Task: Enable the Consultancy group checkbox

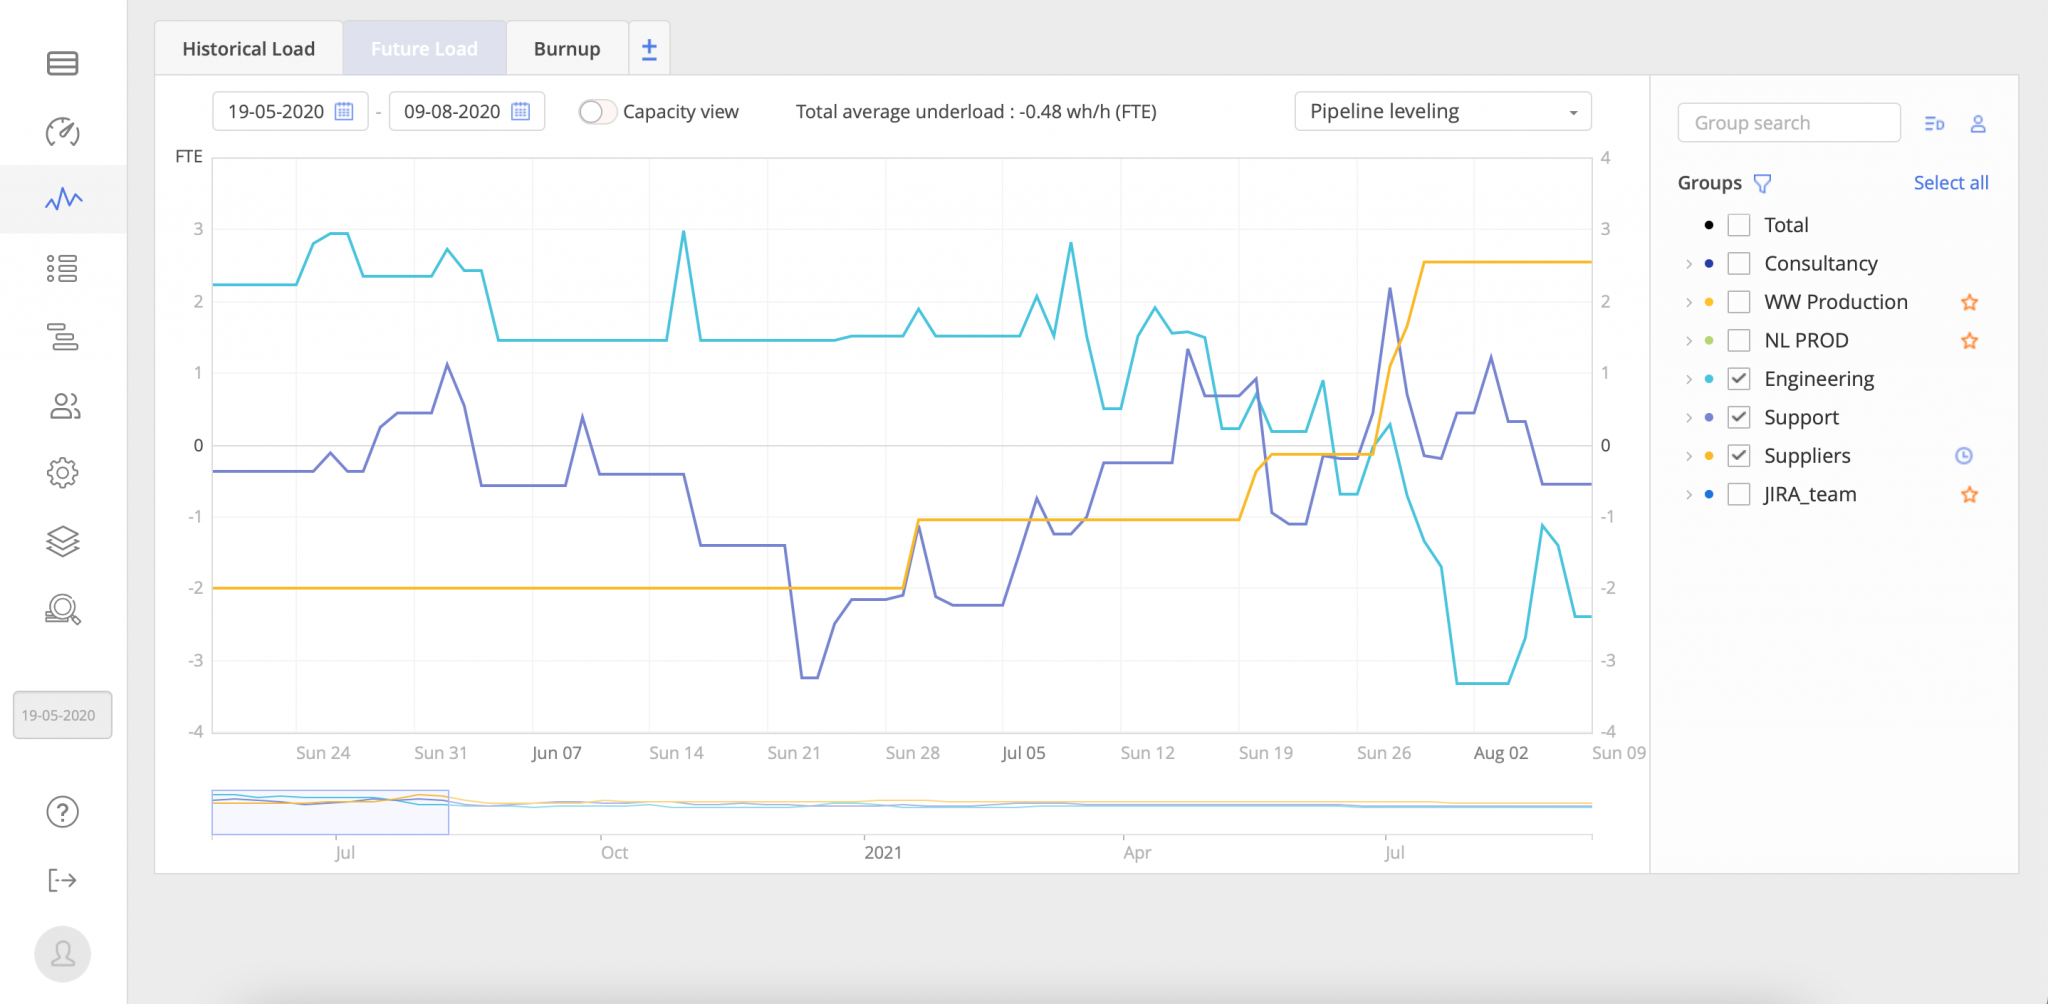Action: 1739,264
